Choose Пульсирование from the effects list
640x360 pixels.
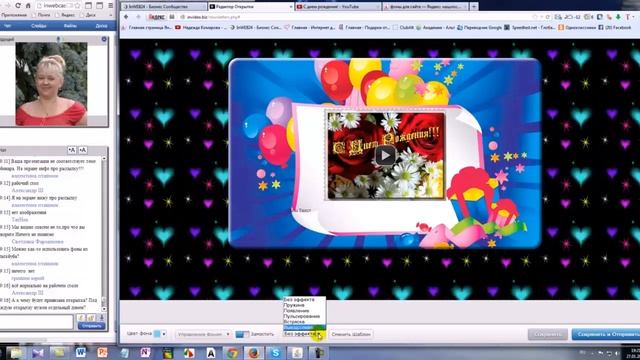(302, 316)
